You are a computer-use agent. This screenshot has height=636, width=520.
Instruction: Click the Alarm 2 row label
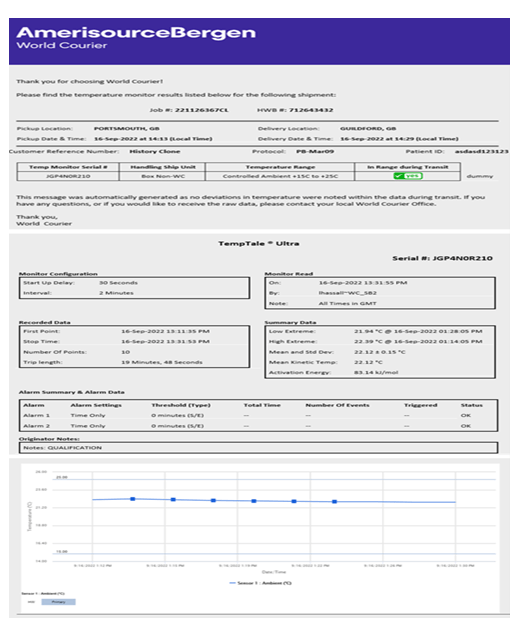(x=37, y=426)
